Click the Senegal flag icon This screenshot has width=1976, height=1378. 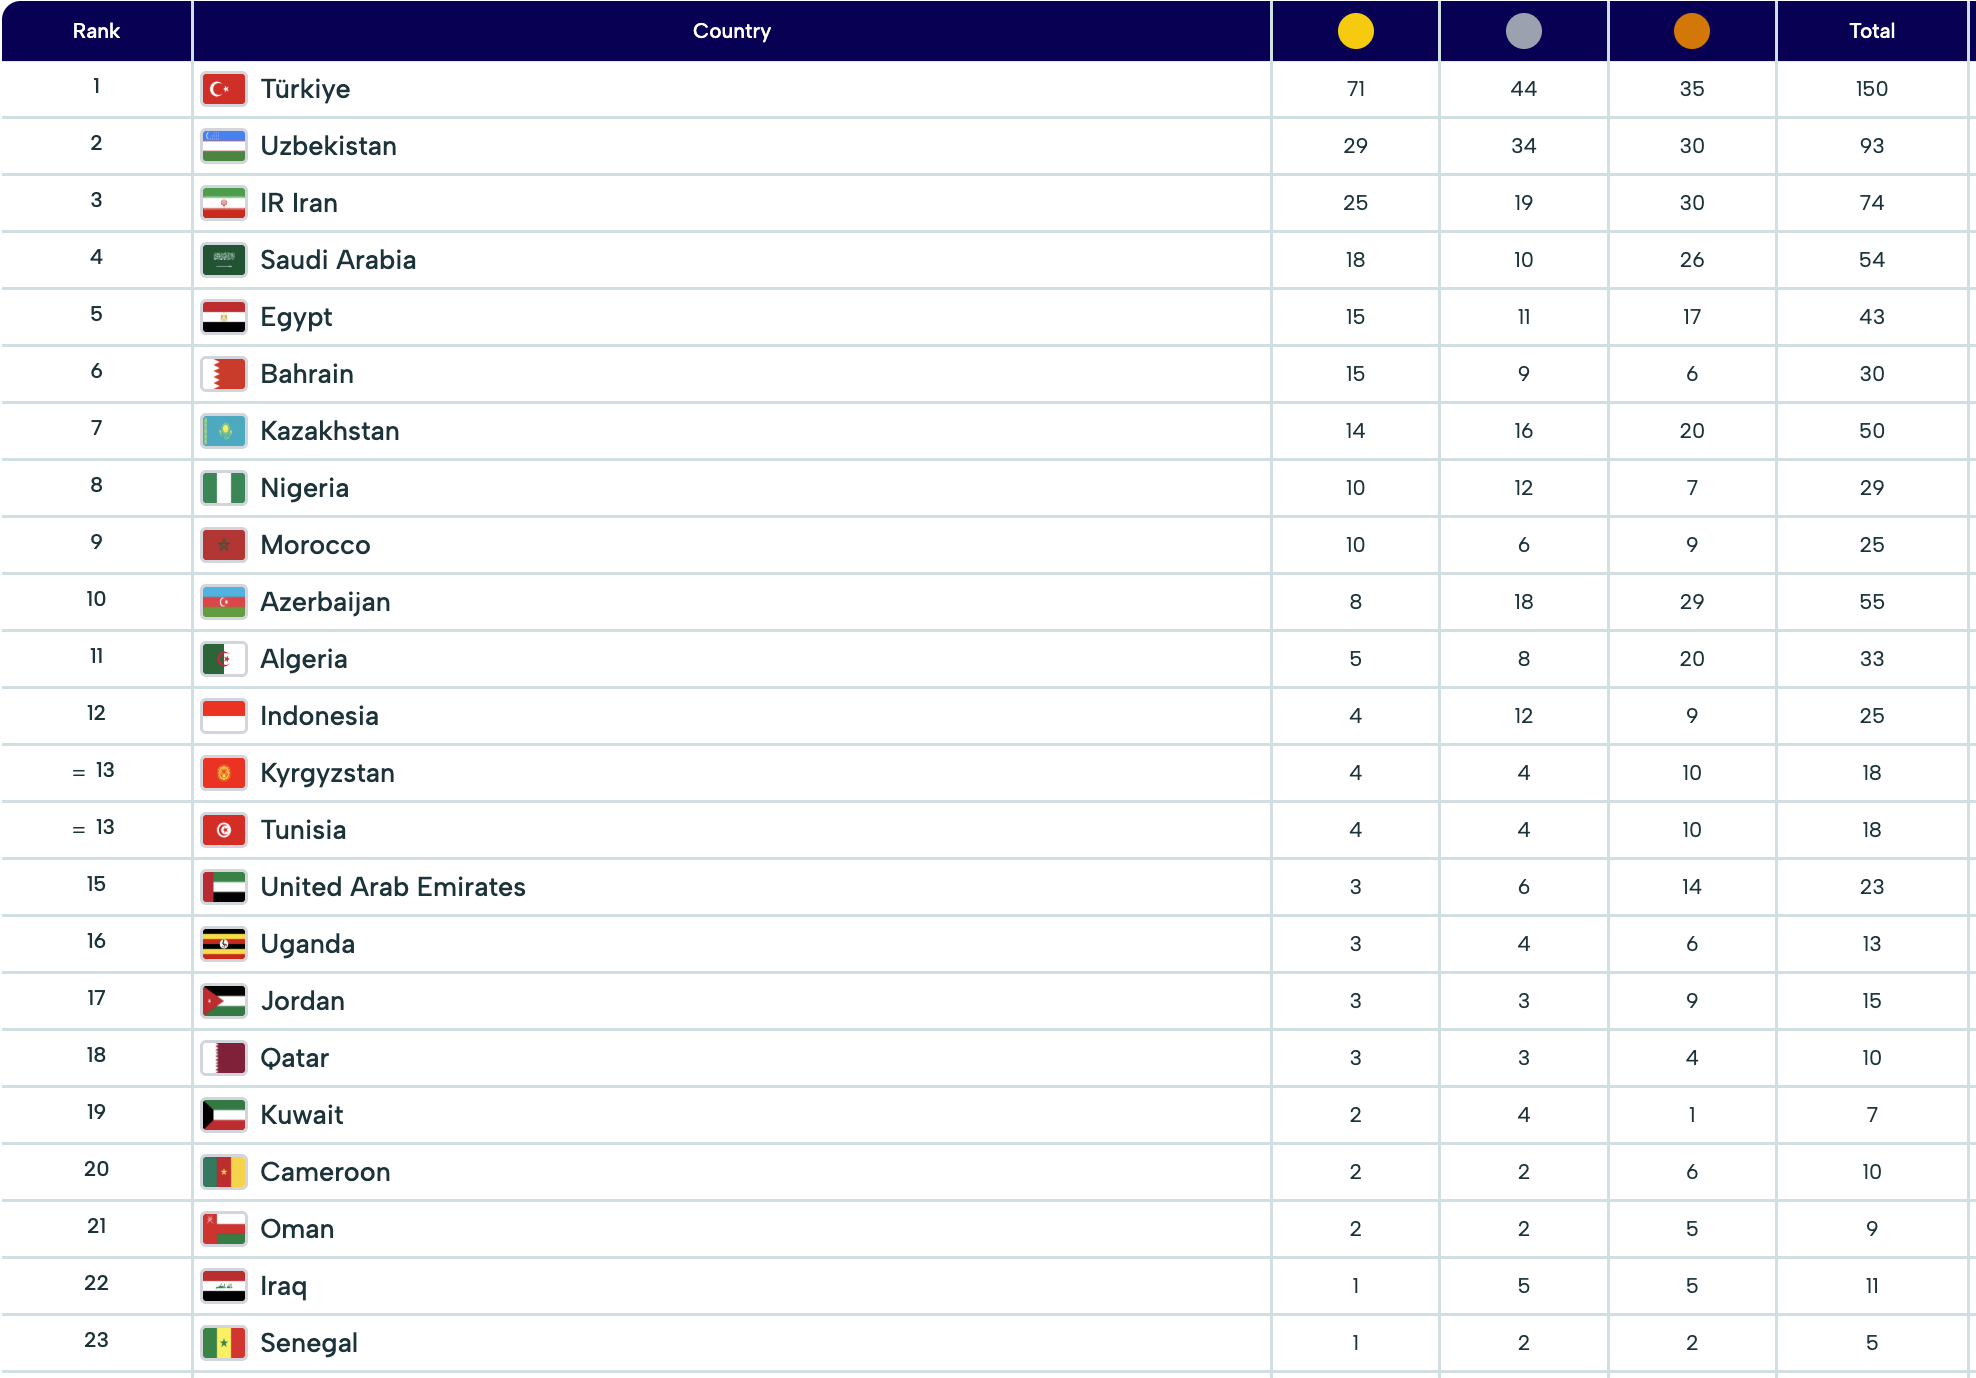tap(224, 1343)
